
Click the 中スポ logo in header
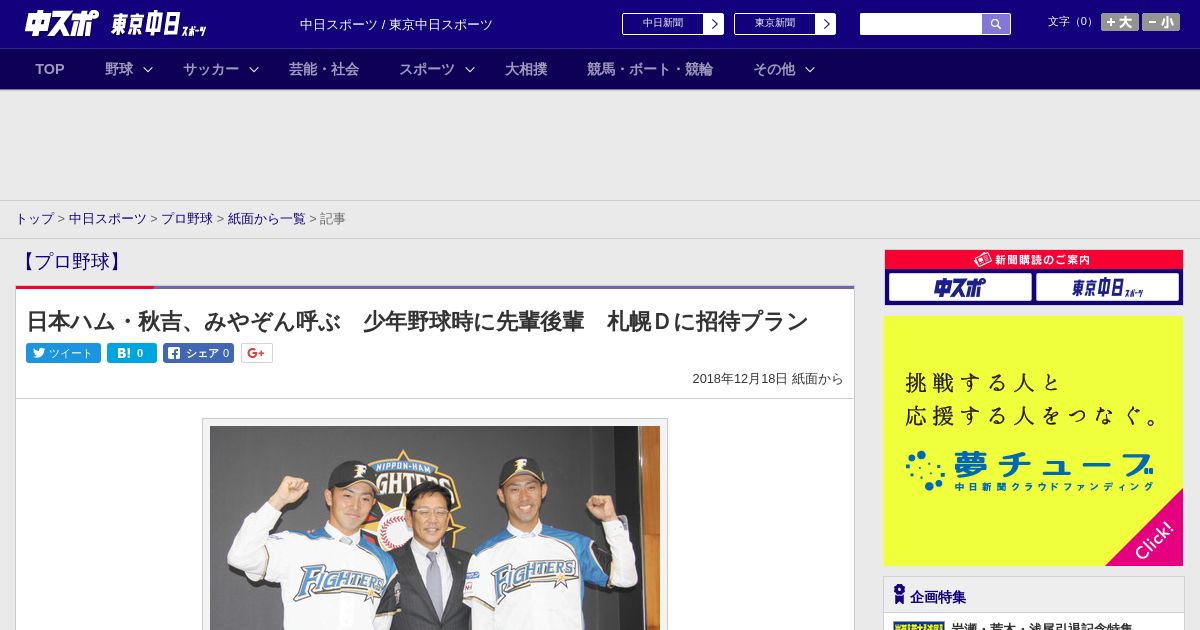pyautogui.click(x=61, y=23)
